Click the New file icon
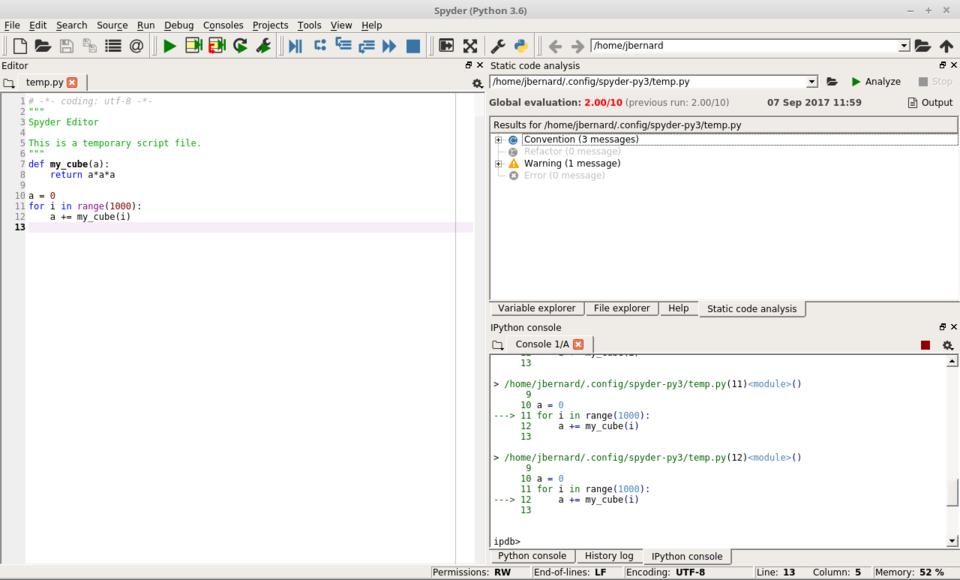The width and height of the screenshot is (960, 580). click(19, 46)
